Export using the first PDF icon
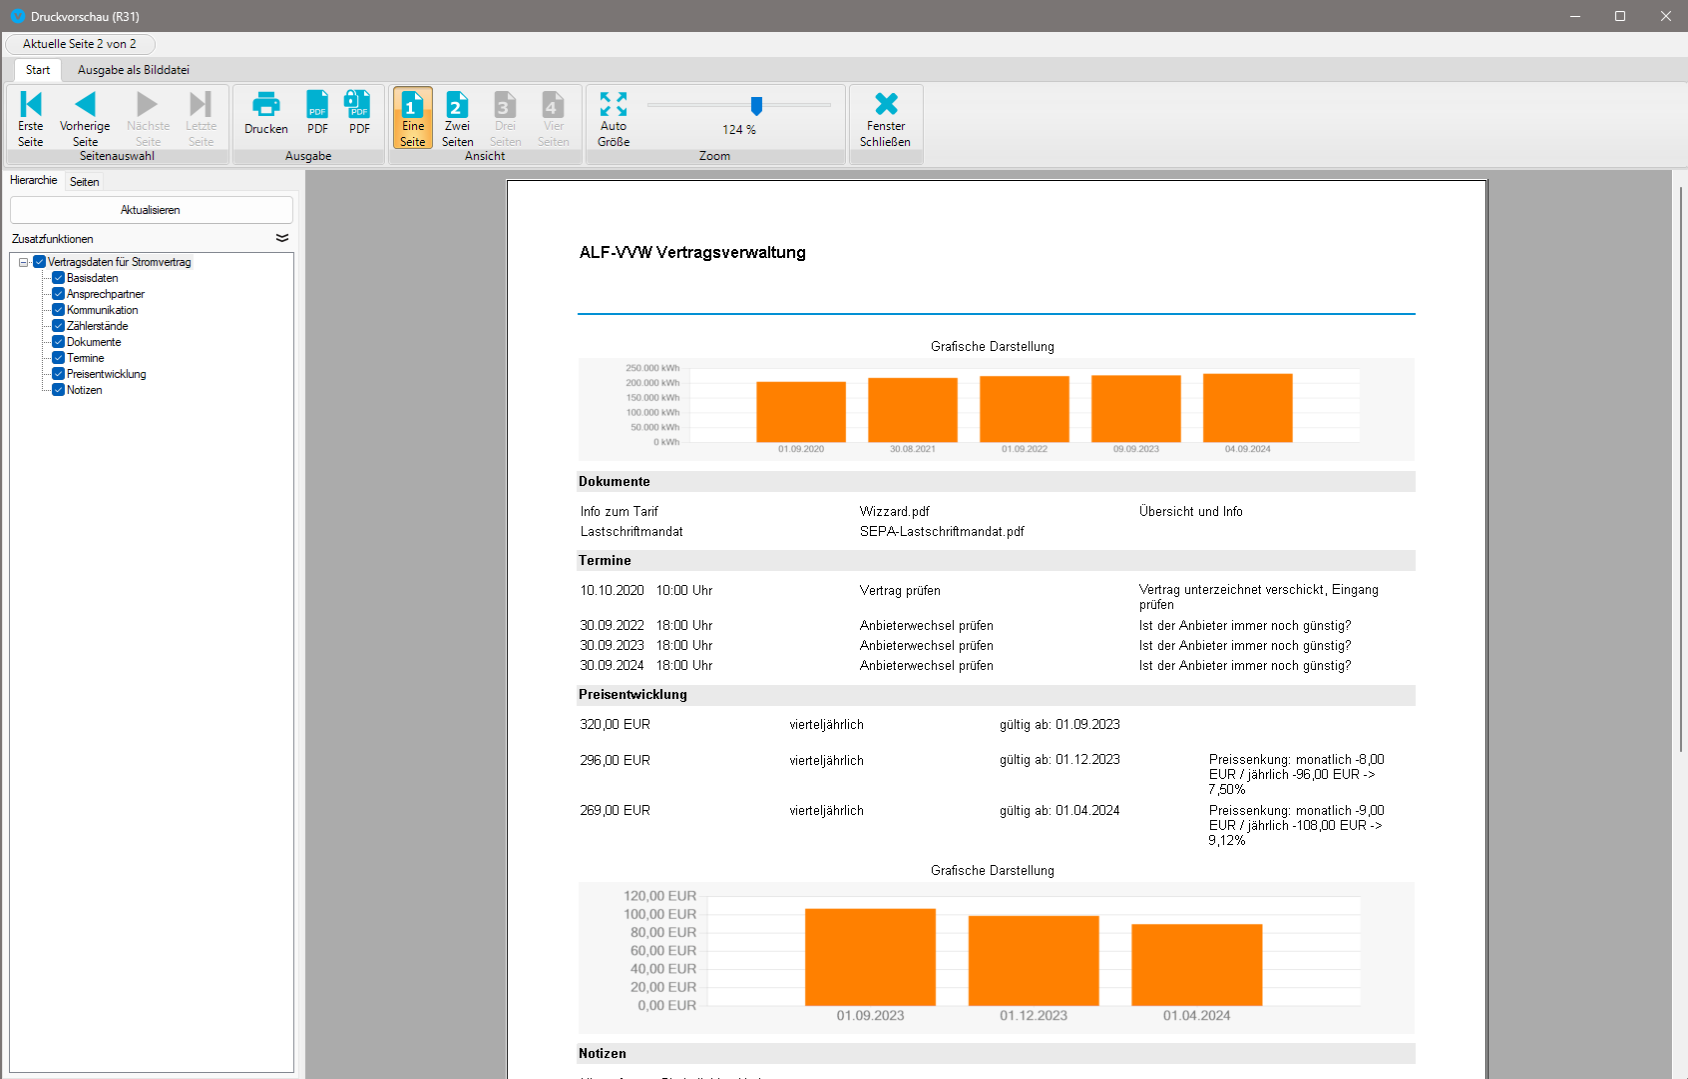This screenshot has height=1079, width=1688. [x=317, y=105]
